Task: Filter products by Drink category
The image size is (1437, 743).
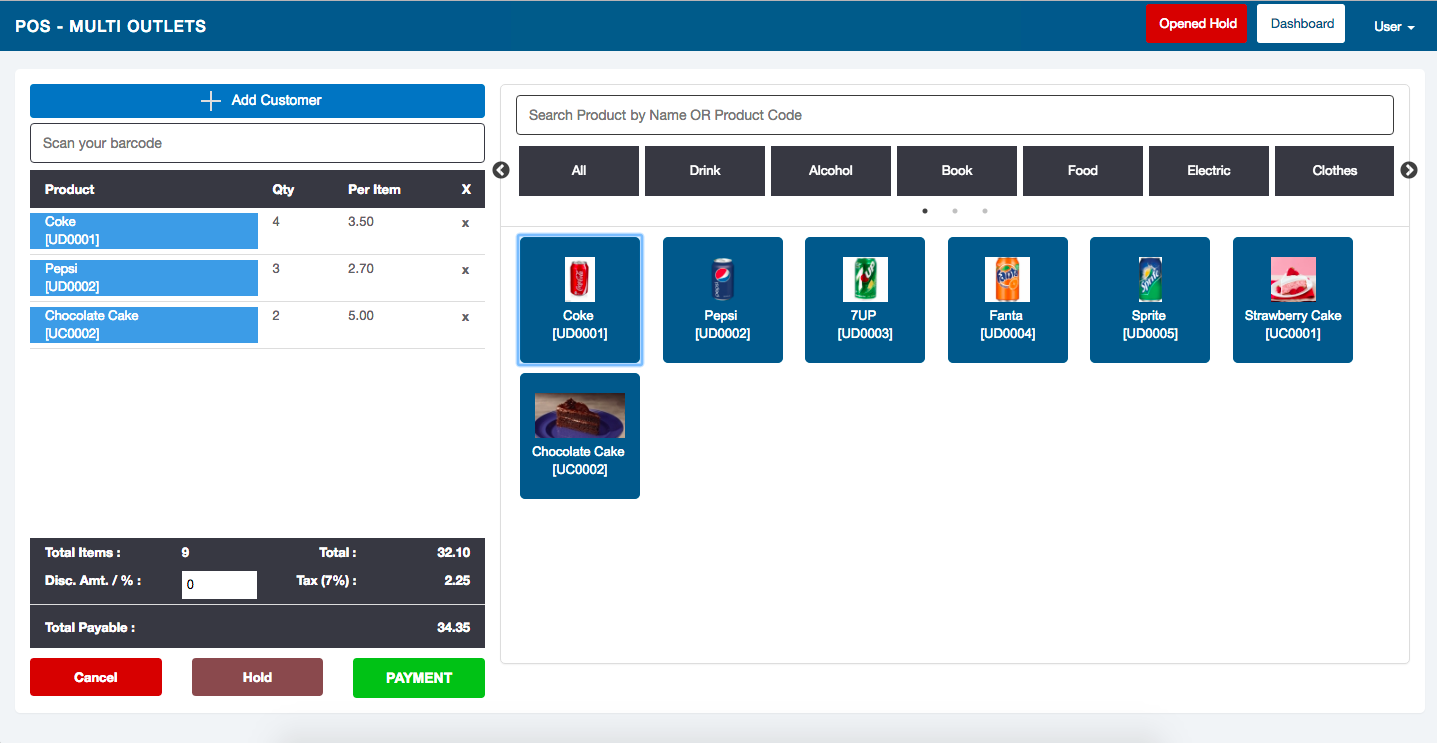Action: pos(705,171)
